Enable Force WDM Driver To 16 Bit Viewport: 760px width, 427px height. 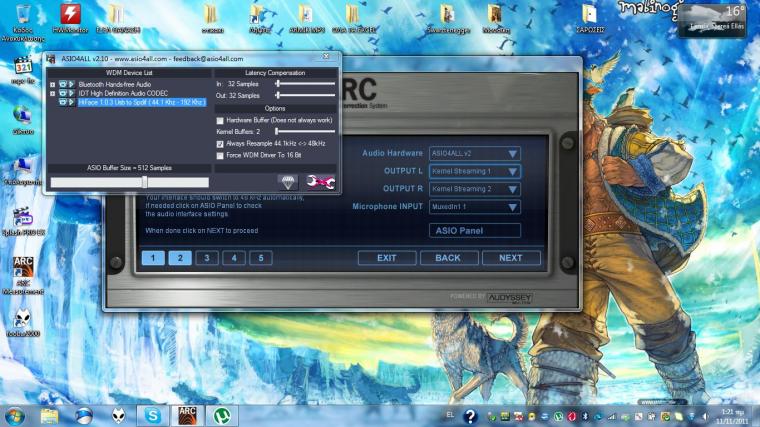coord(220,155)
